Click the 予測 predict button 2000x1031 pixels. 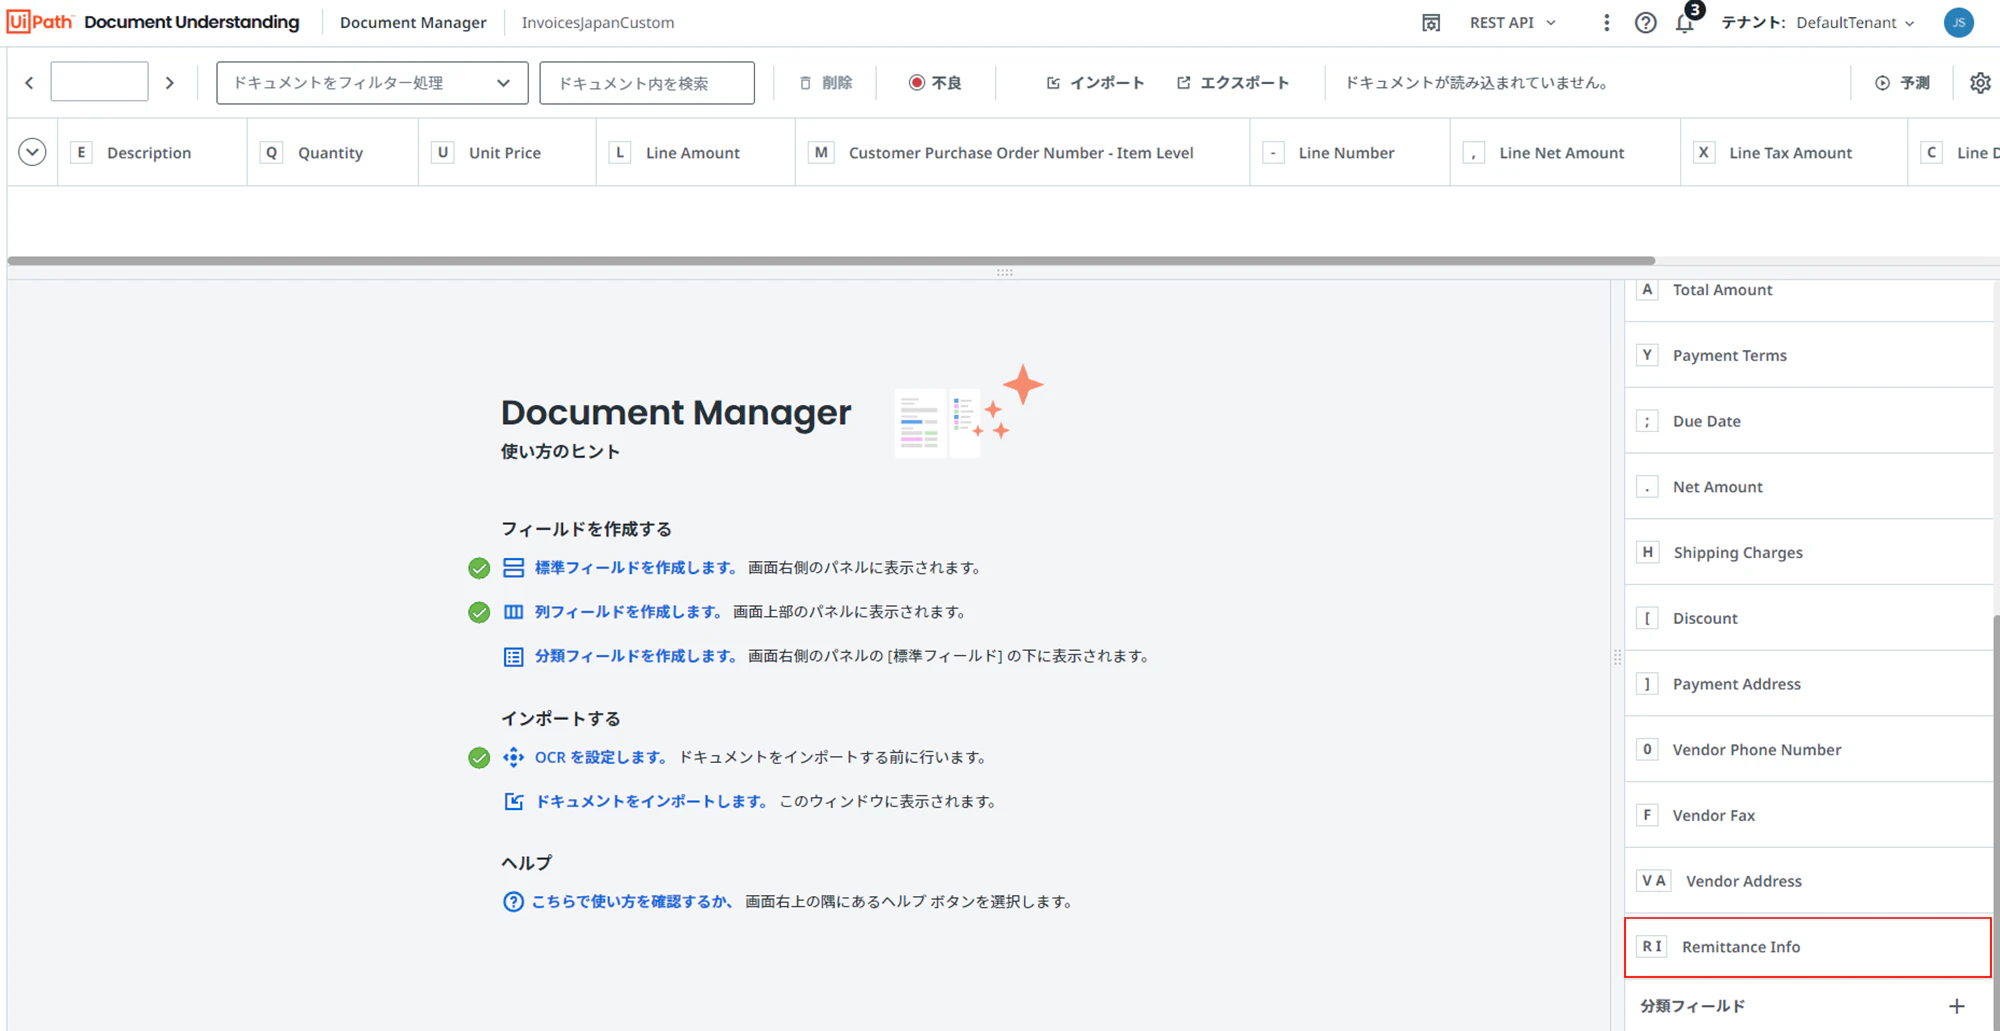pyautogui.click(x=1902, y=83)
